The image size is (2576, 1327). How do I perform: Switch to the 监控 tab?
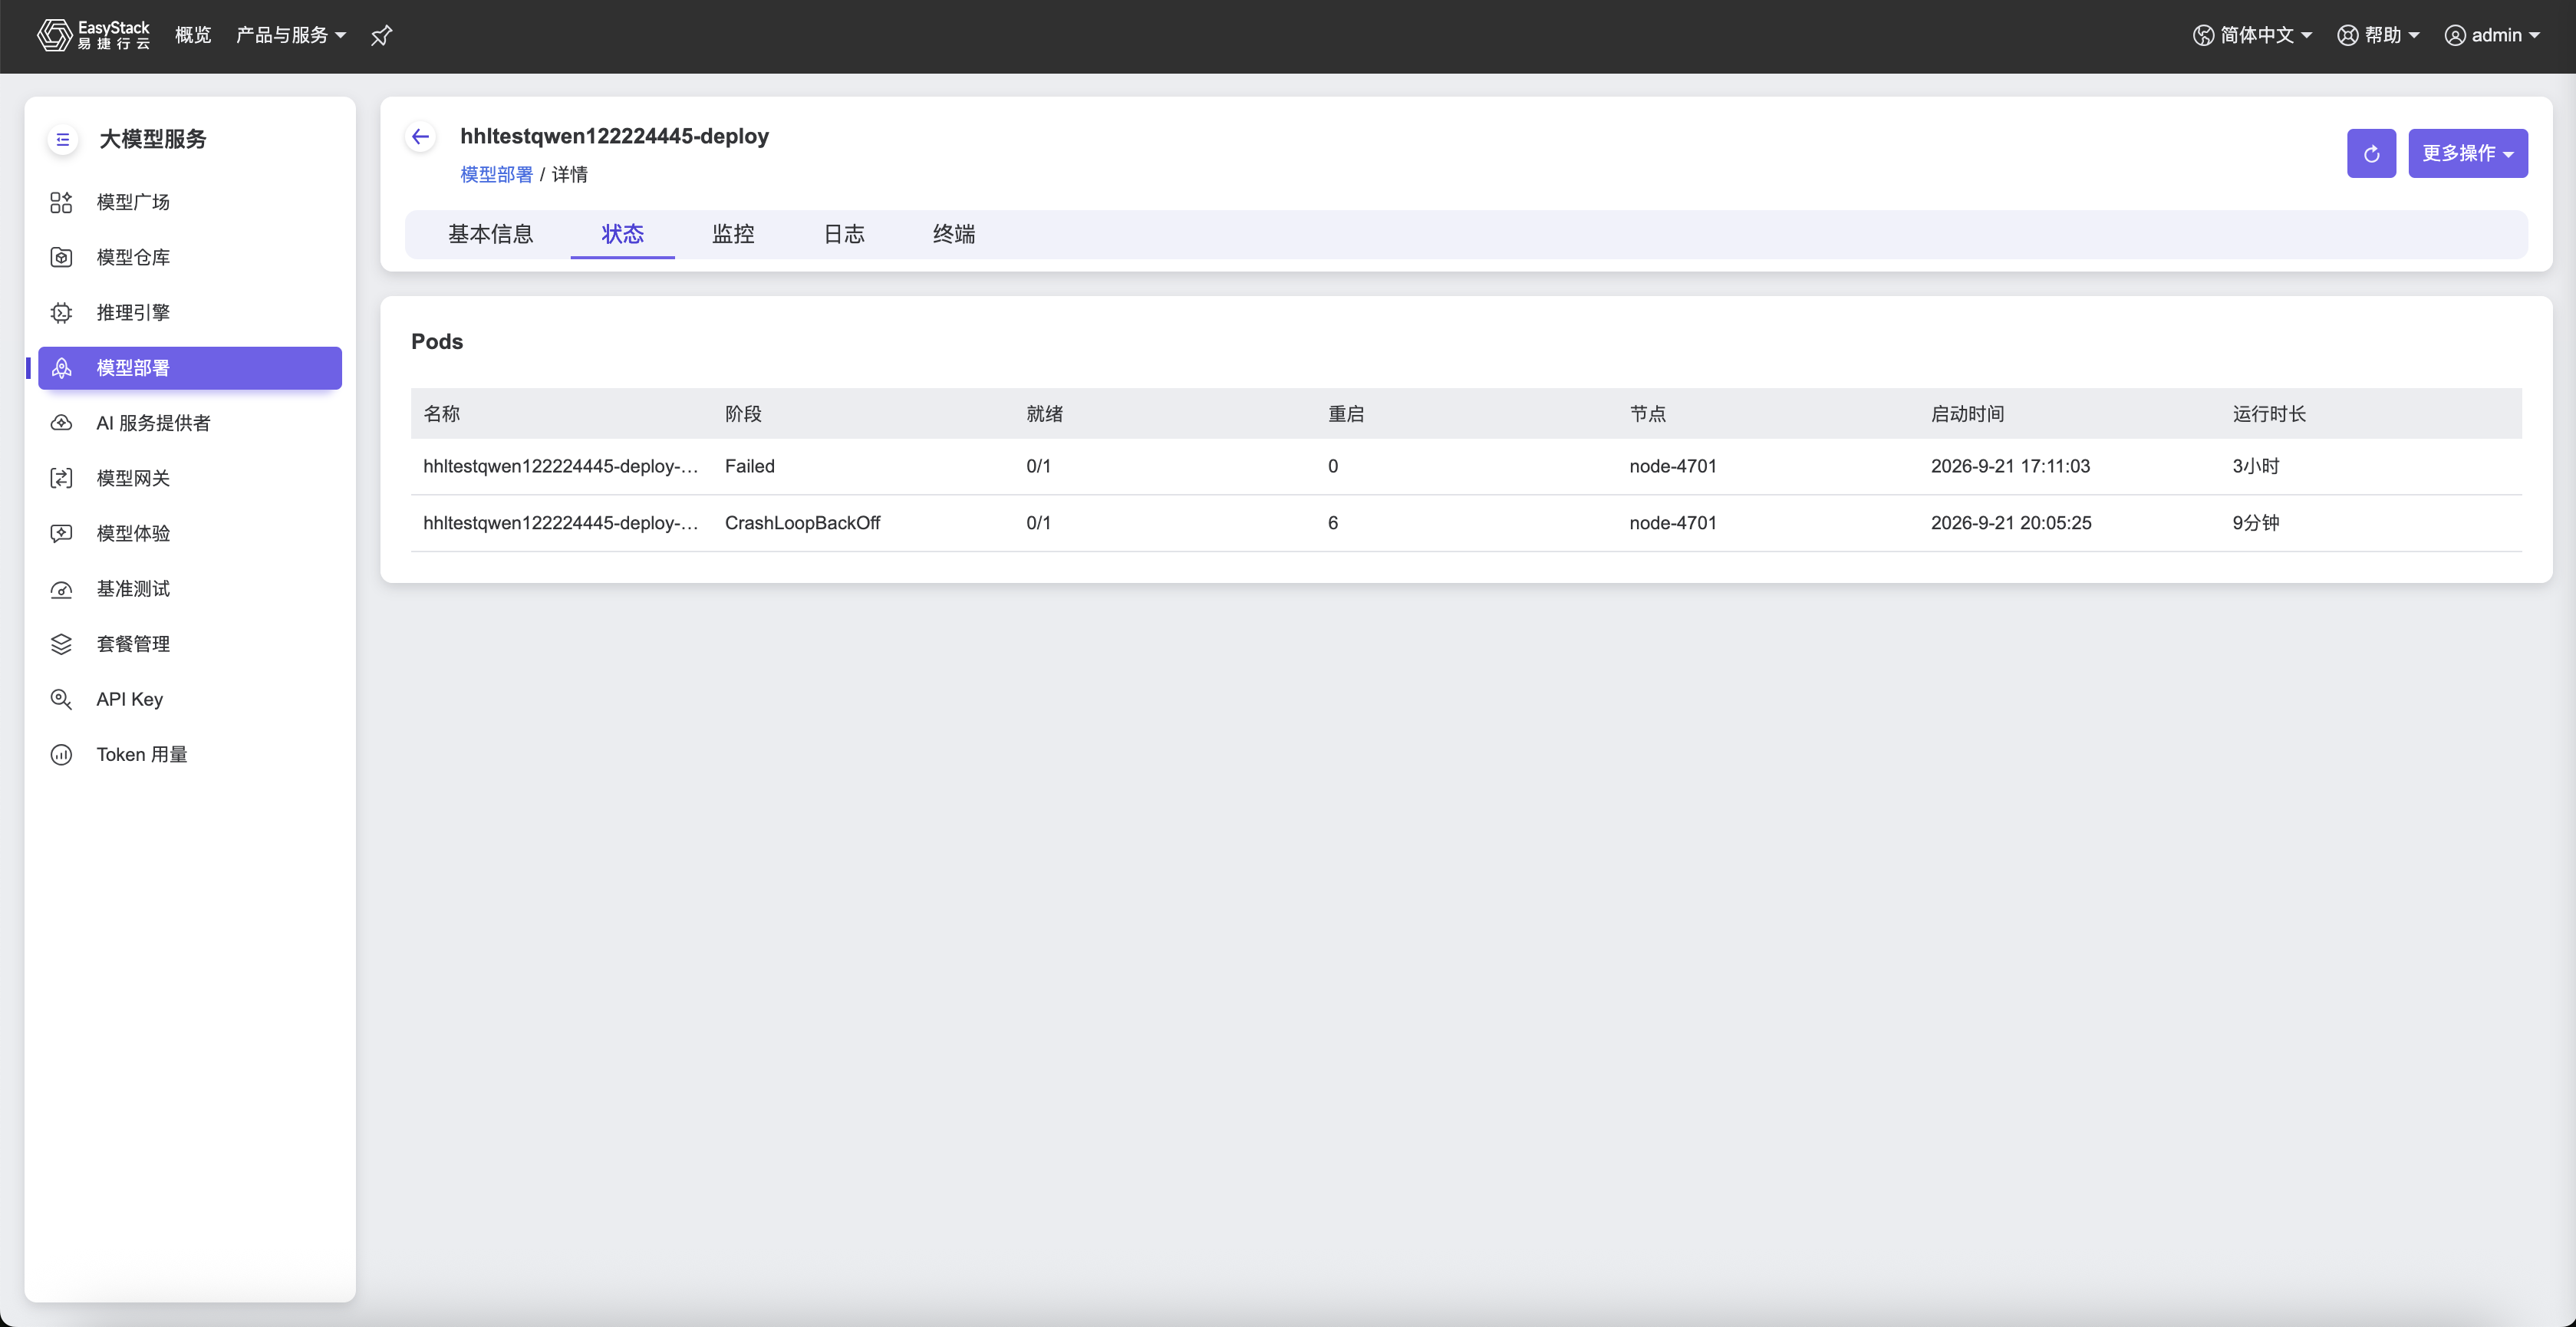(x=733, y=234)
